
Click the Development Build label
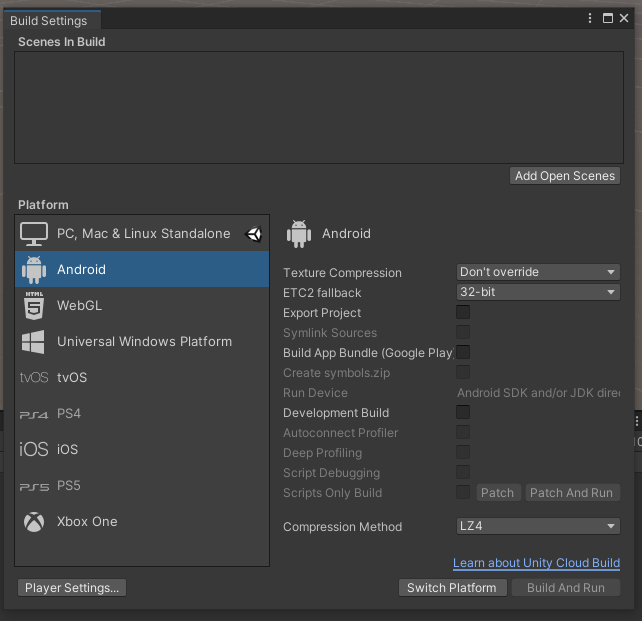[x=336, y=413]
